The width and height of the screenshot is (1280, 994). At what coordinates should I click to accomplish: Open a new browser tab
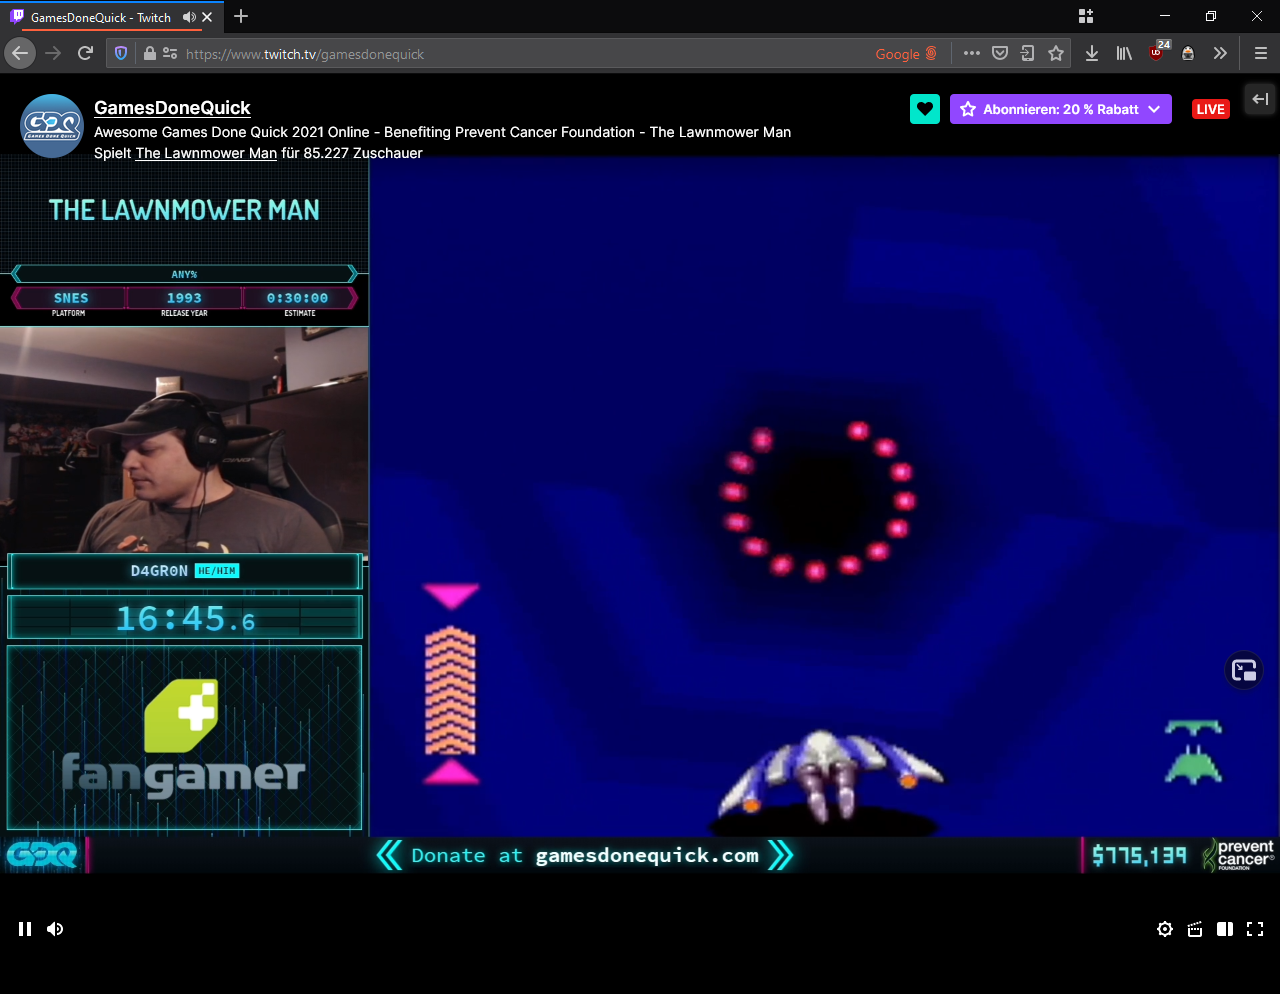241,17
